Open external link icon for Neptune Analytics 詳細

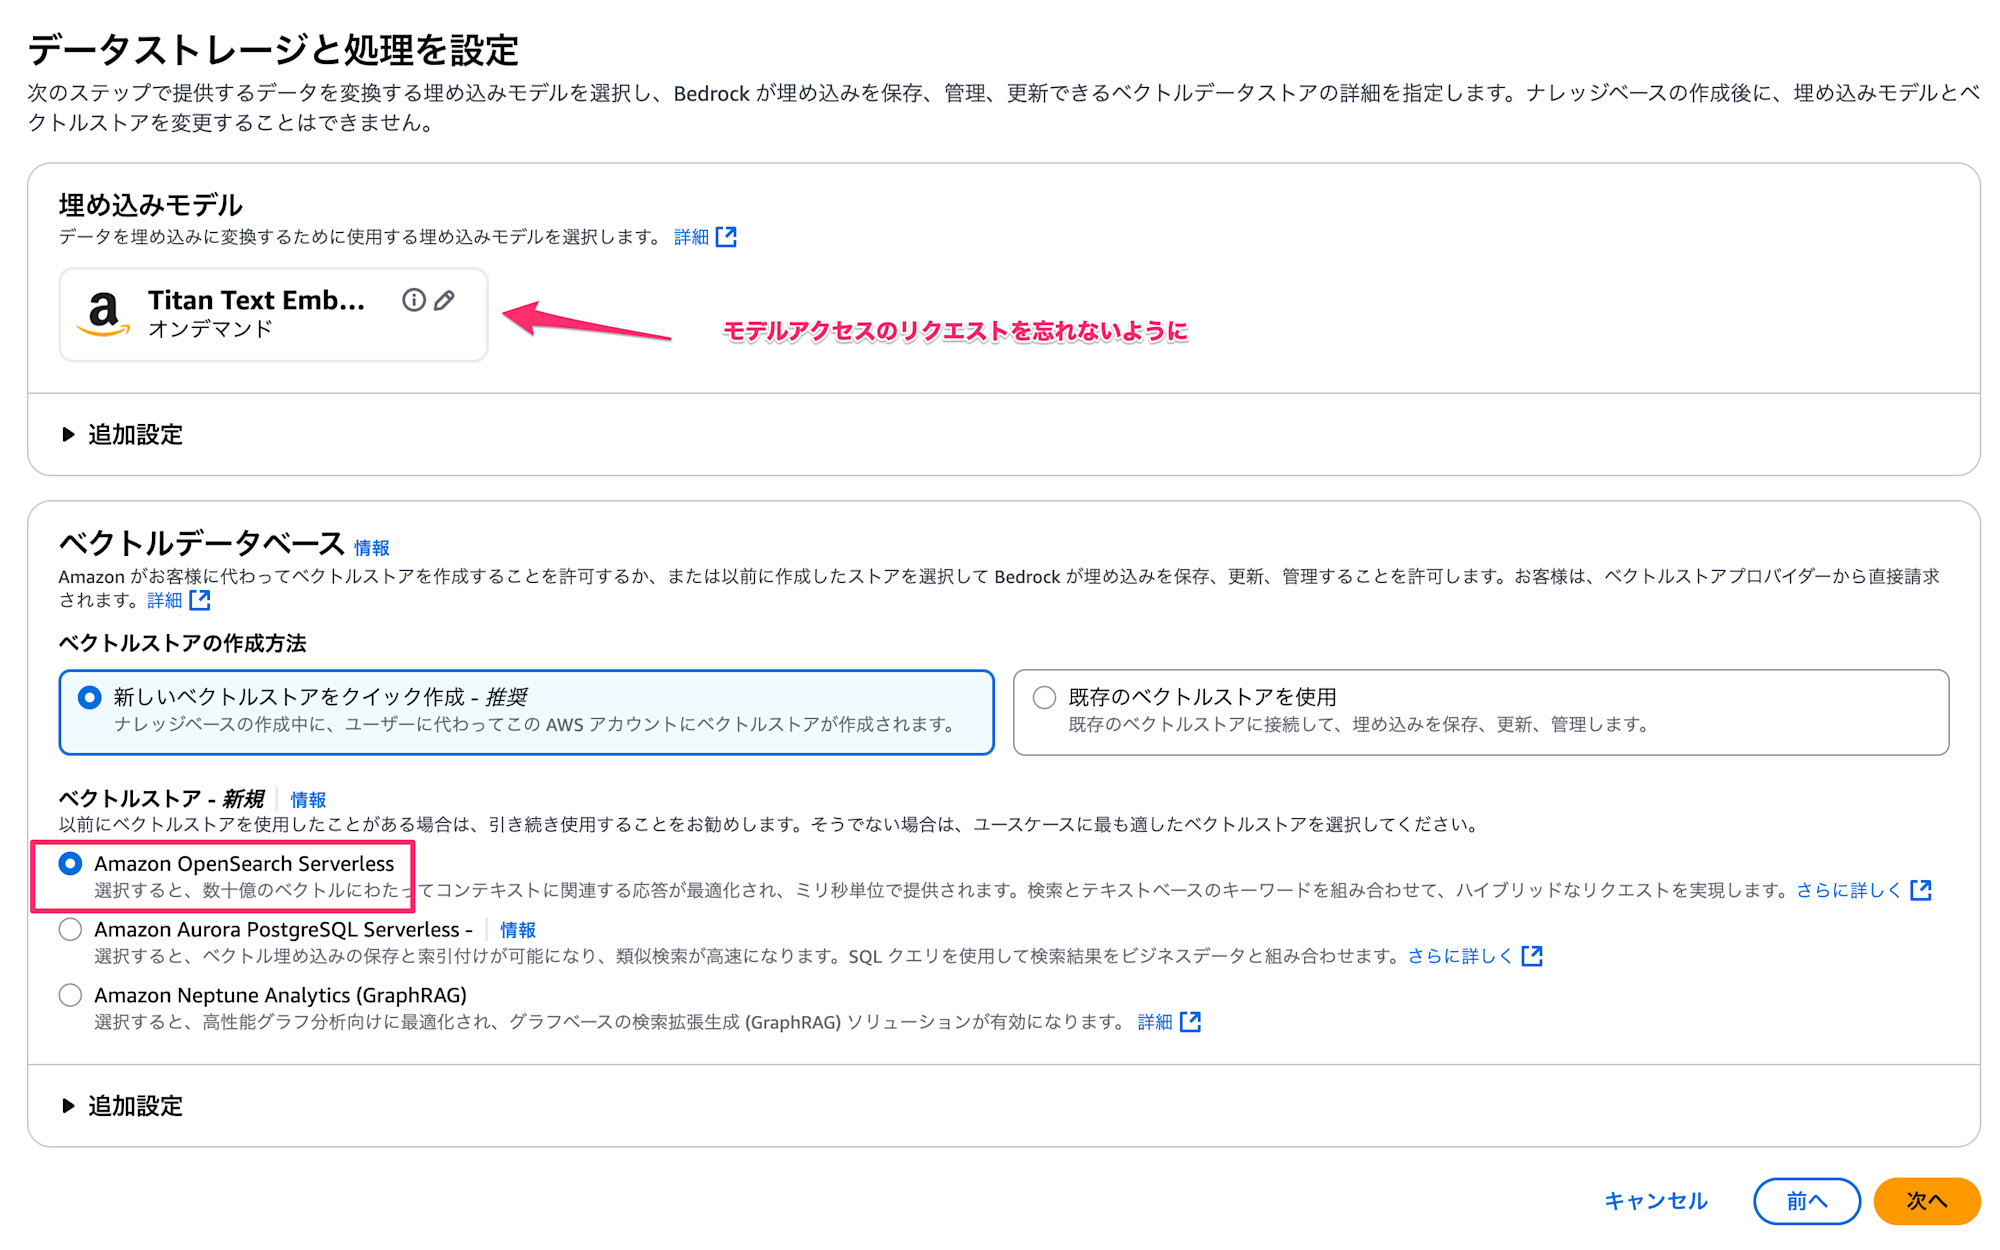pos(1190,1022)
